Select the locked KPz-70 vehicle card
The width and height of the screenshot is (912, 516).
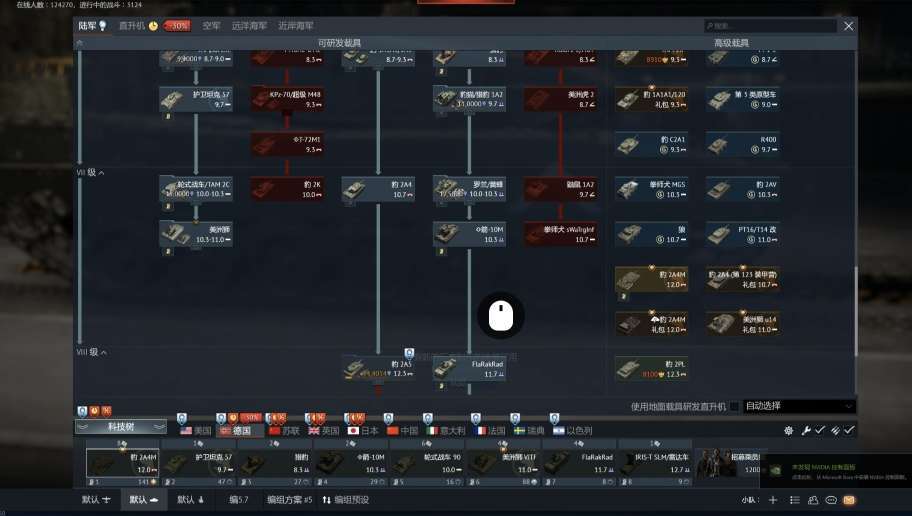coord(287,99)
